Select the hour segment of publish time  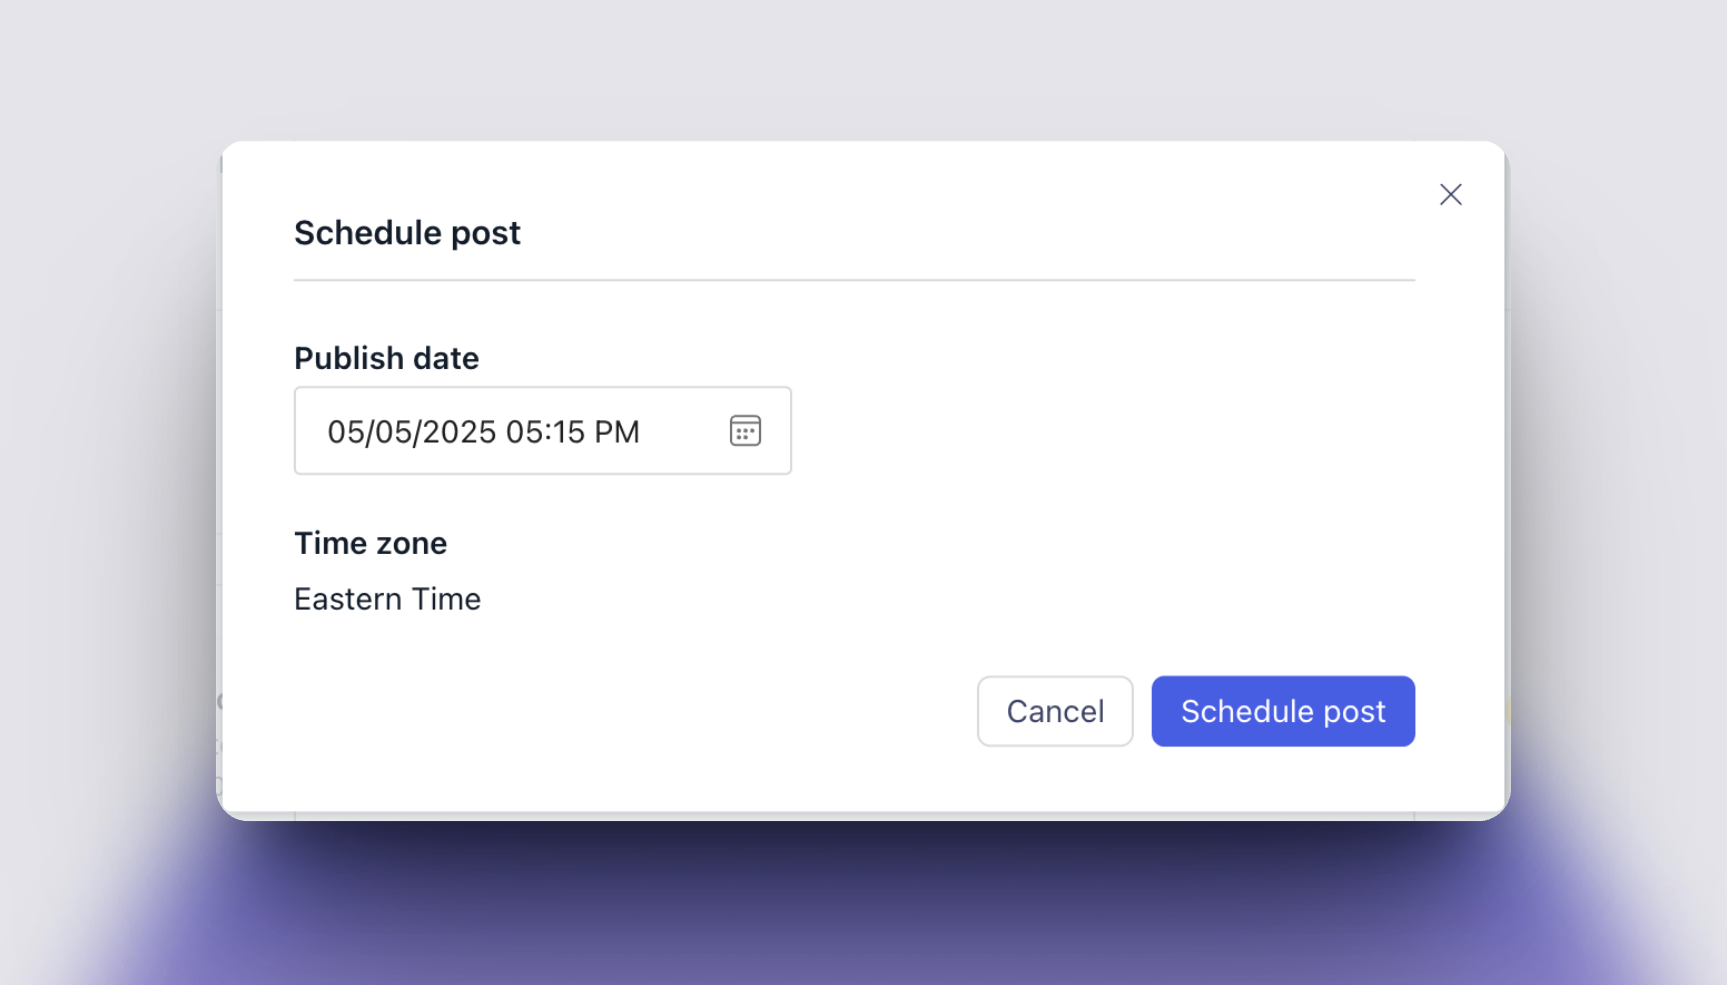point(524,432)
